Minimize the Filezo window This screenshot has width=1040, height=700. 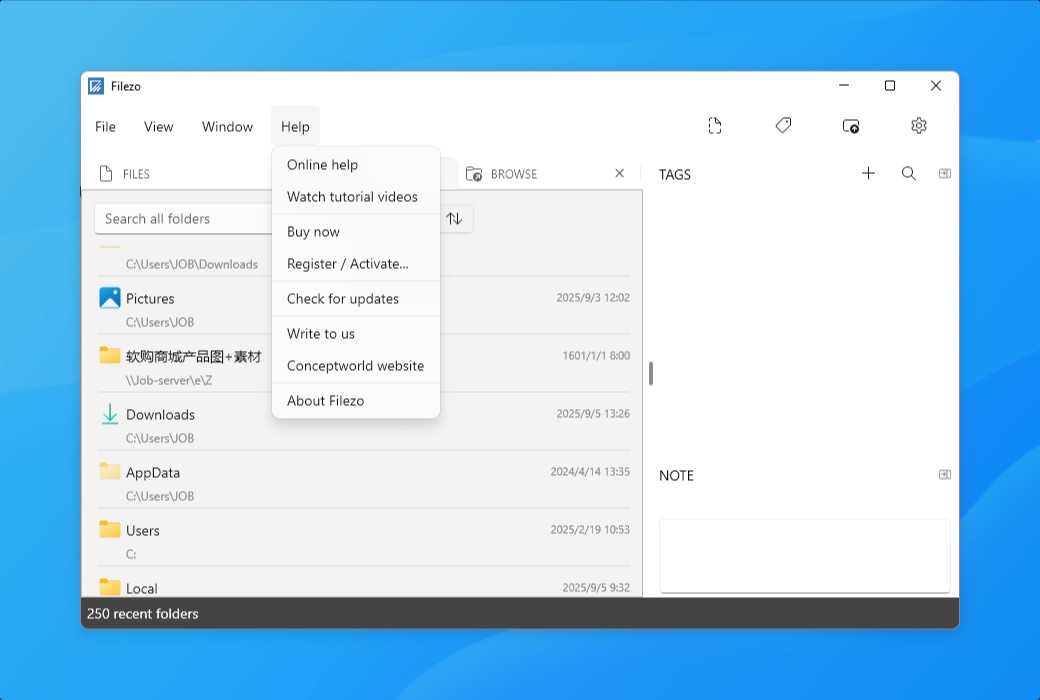(x=844, y=86)
